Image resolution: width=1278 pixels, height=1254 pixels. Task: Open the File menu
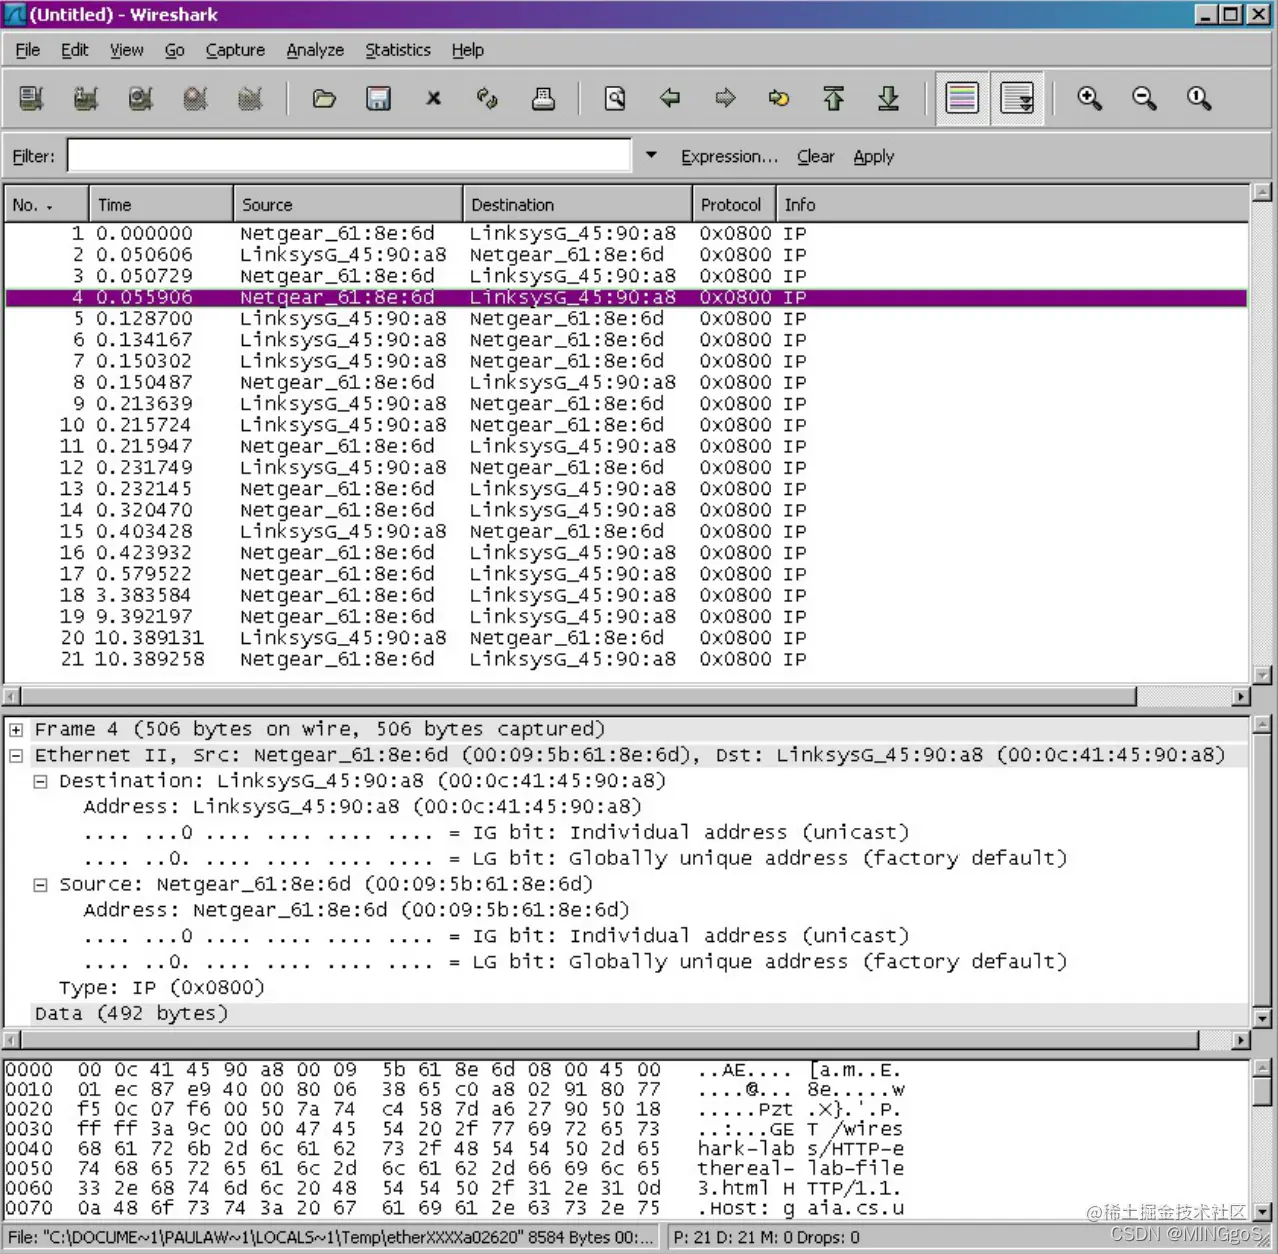click(28, 50)
